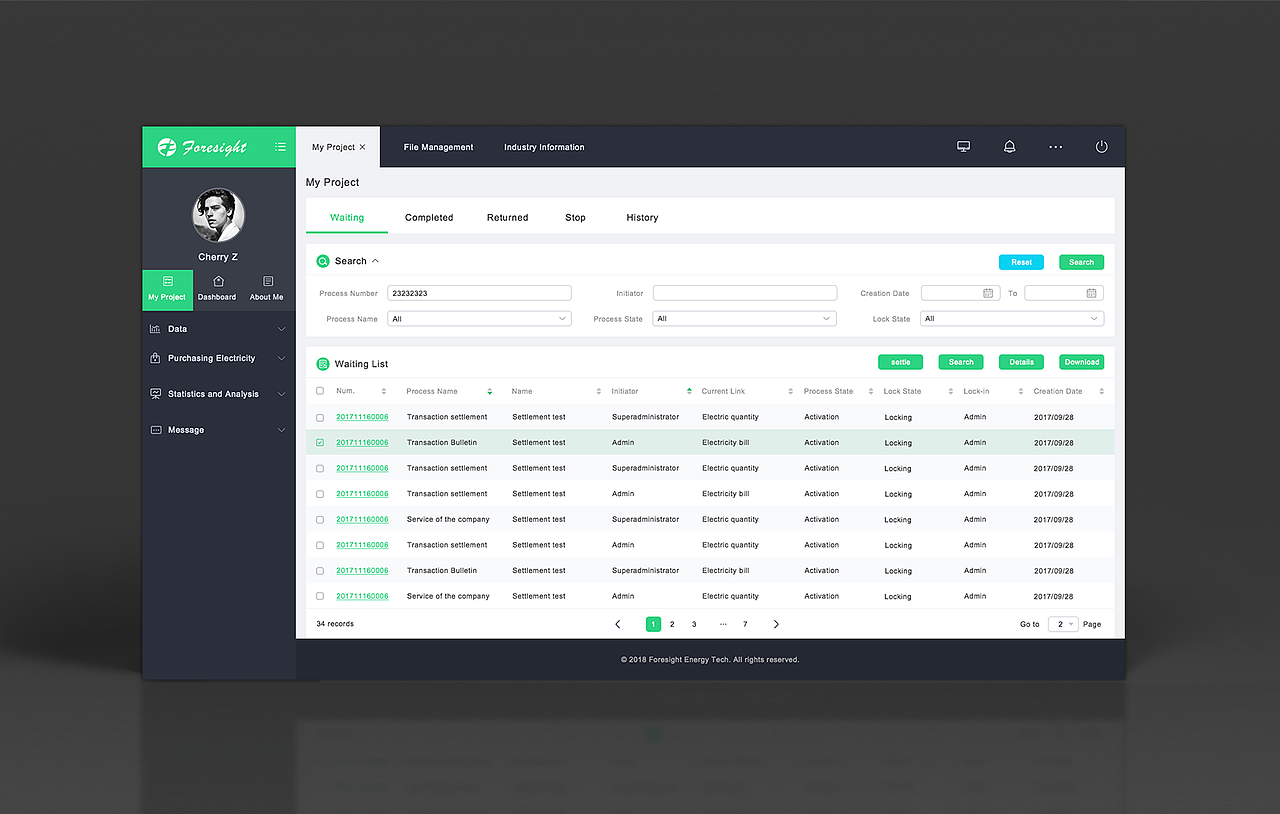Sort by Lock State column arrows
This screenshot has width=1280, height=814.
point(949,391)
